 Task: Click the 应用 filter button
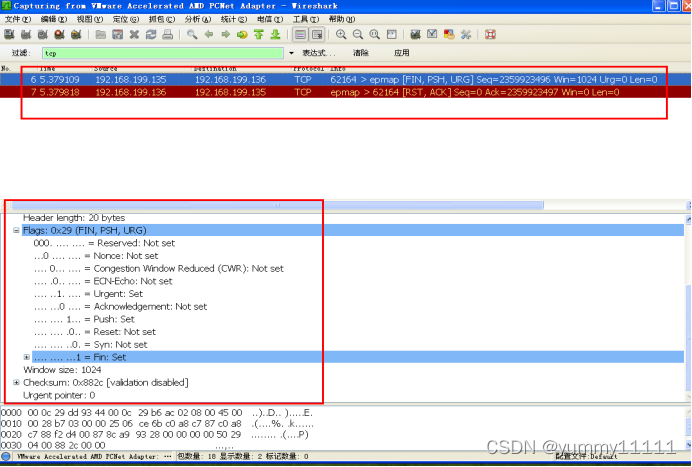(x=401, y=53)
